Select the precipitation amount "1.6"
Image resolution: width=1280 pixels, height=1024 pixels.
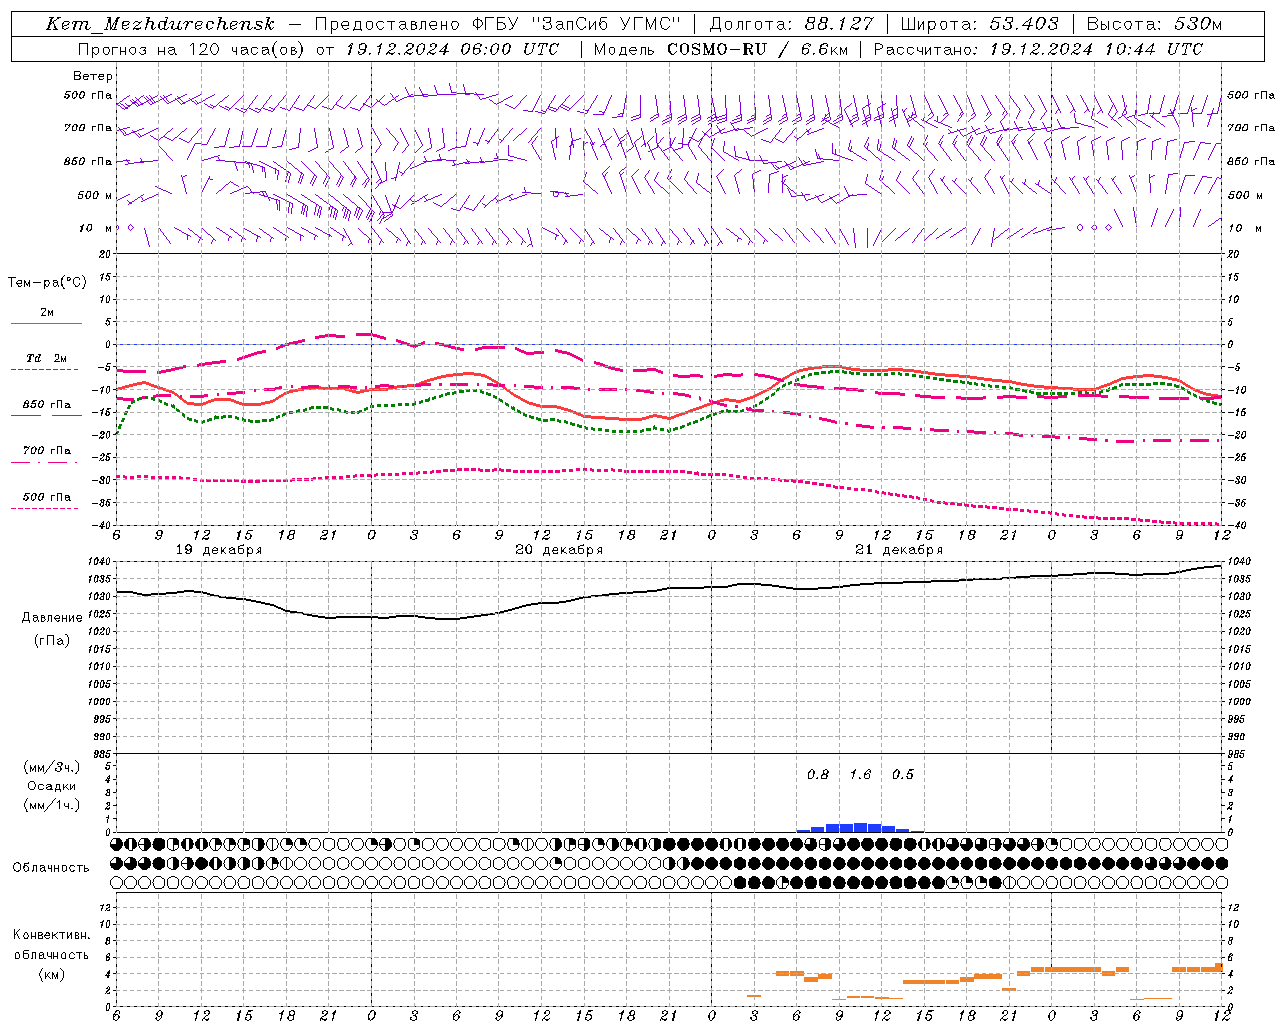860,775
